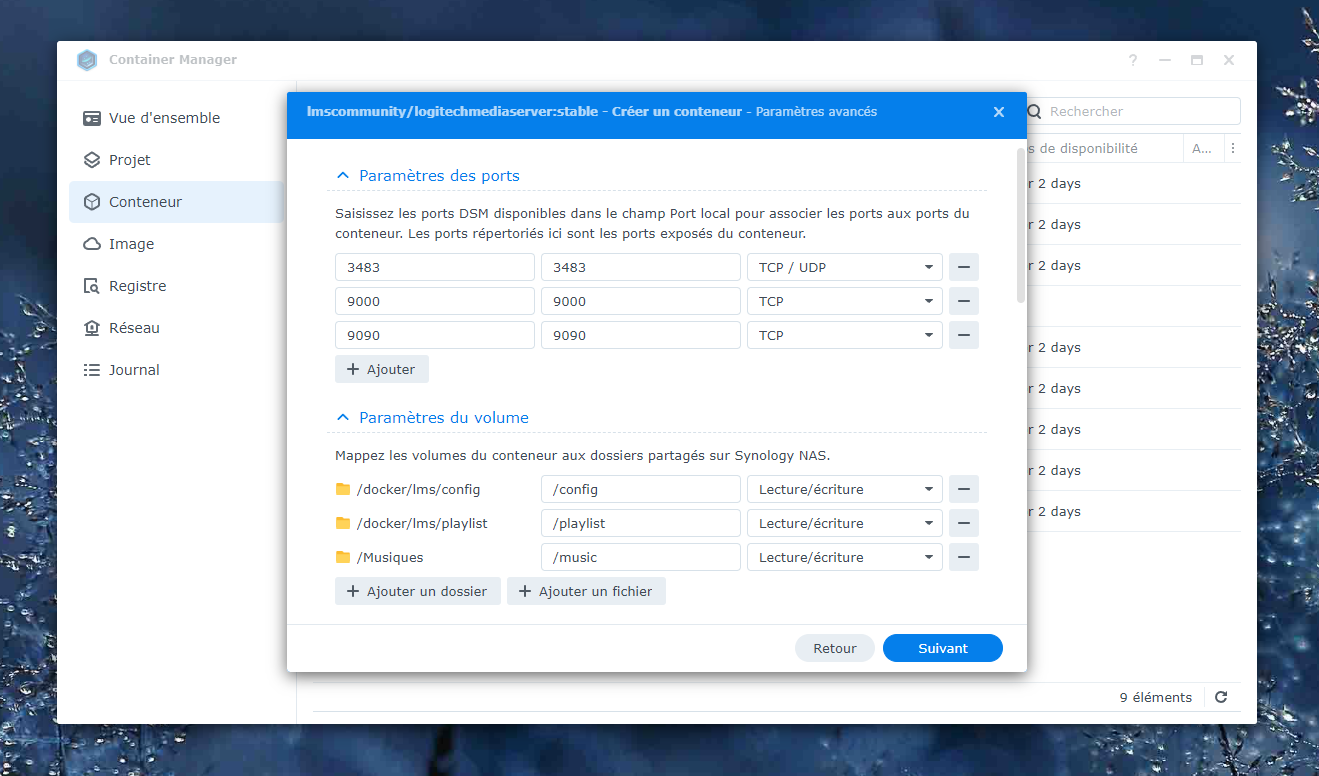
Task: Remove the 3483 port mapping row
Action: pyautogui.click(x=963, y=267)
